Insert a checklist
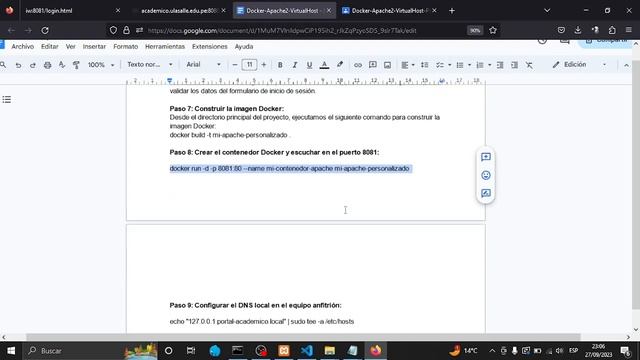 click(440, 65)
